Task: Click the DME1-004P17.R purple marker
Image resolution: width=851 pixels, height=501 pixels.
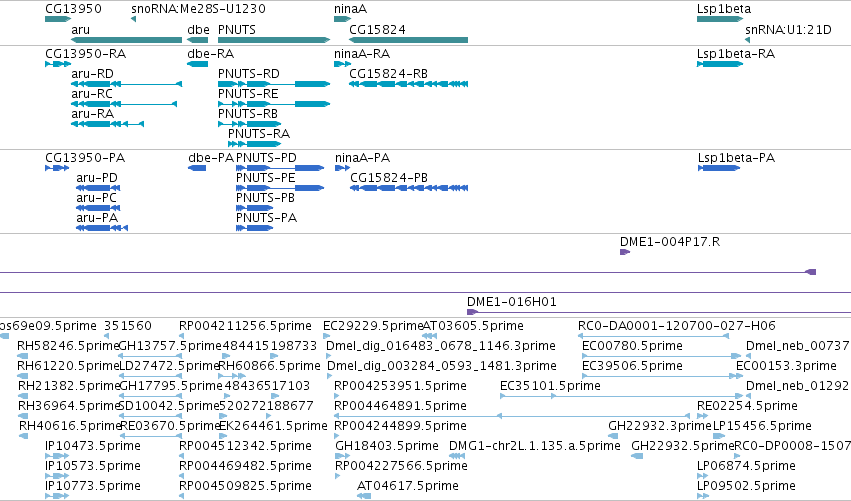Action: pos(625,252)
